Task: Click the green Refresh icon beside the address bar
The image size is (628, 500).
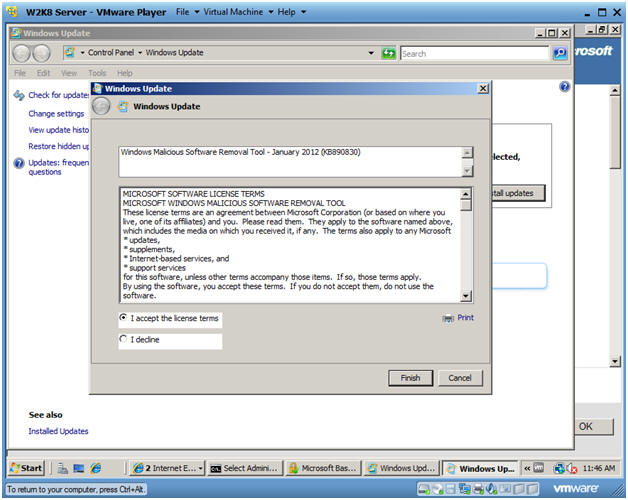Action: coord(388,53)
